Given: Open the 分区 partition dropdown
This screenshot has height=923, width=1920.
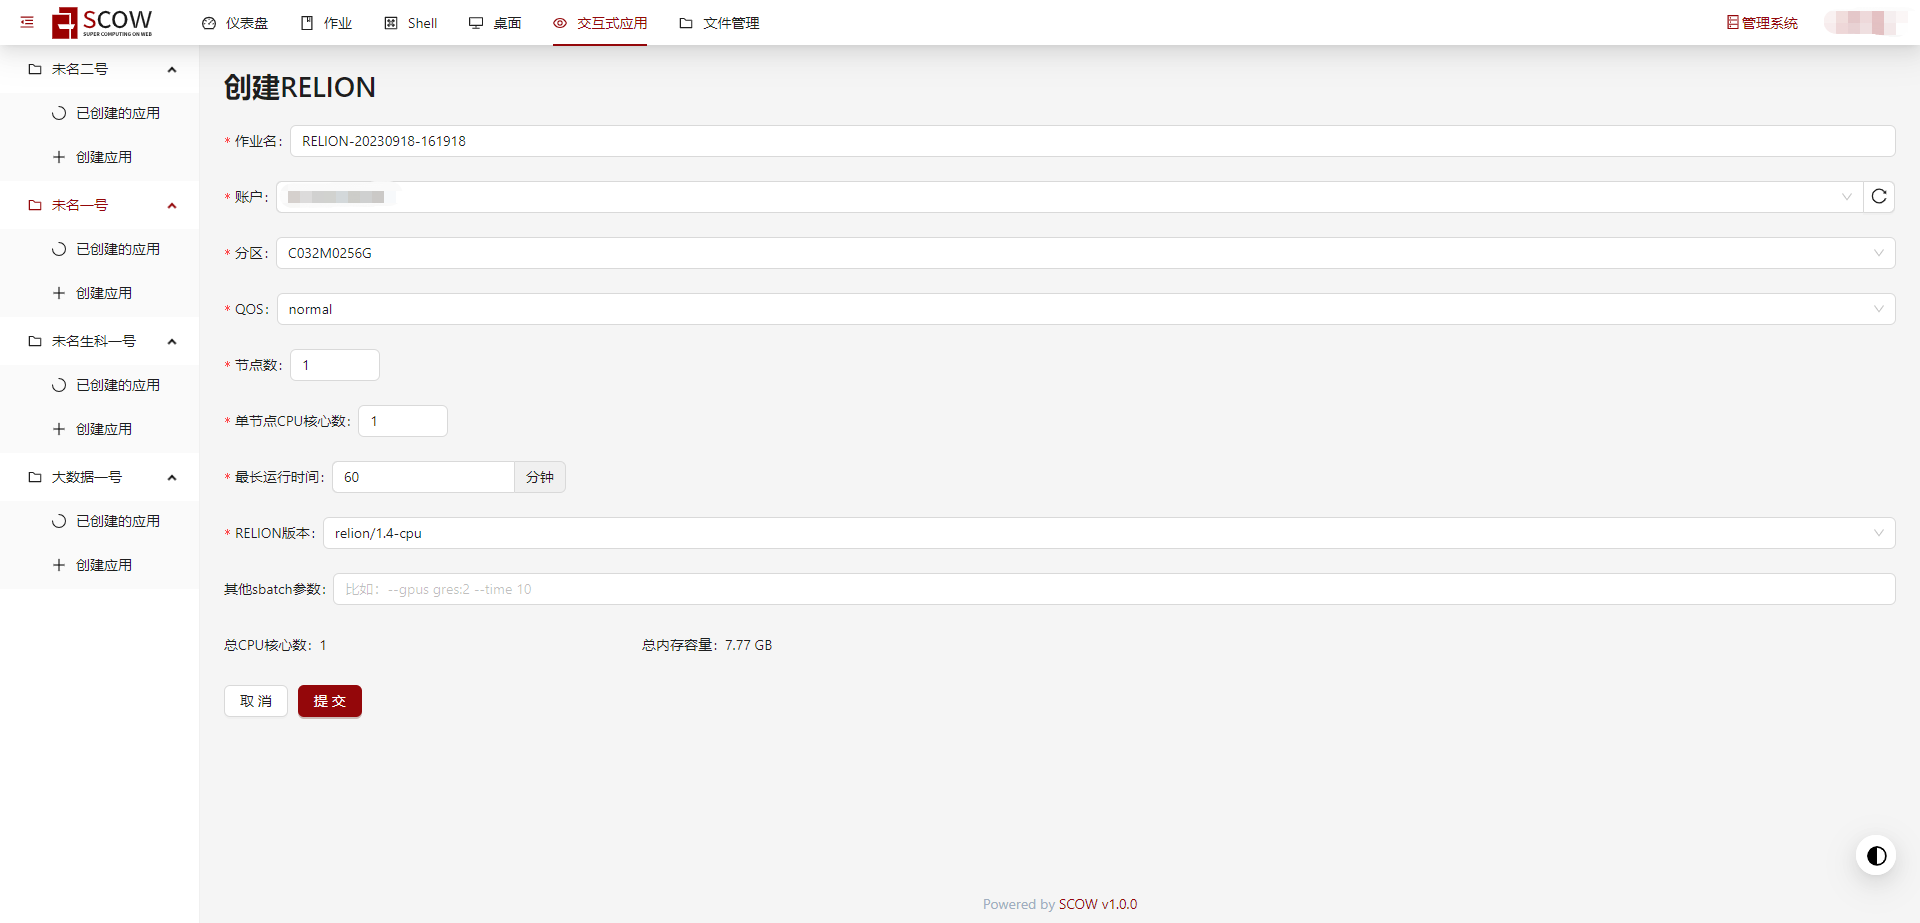Looking at the screenshot, I should click(1085, 253).
